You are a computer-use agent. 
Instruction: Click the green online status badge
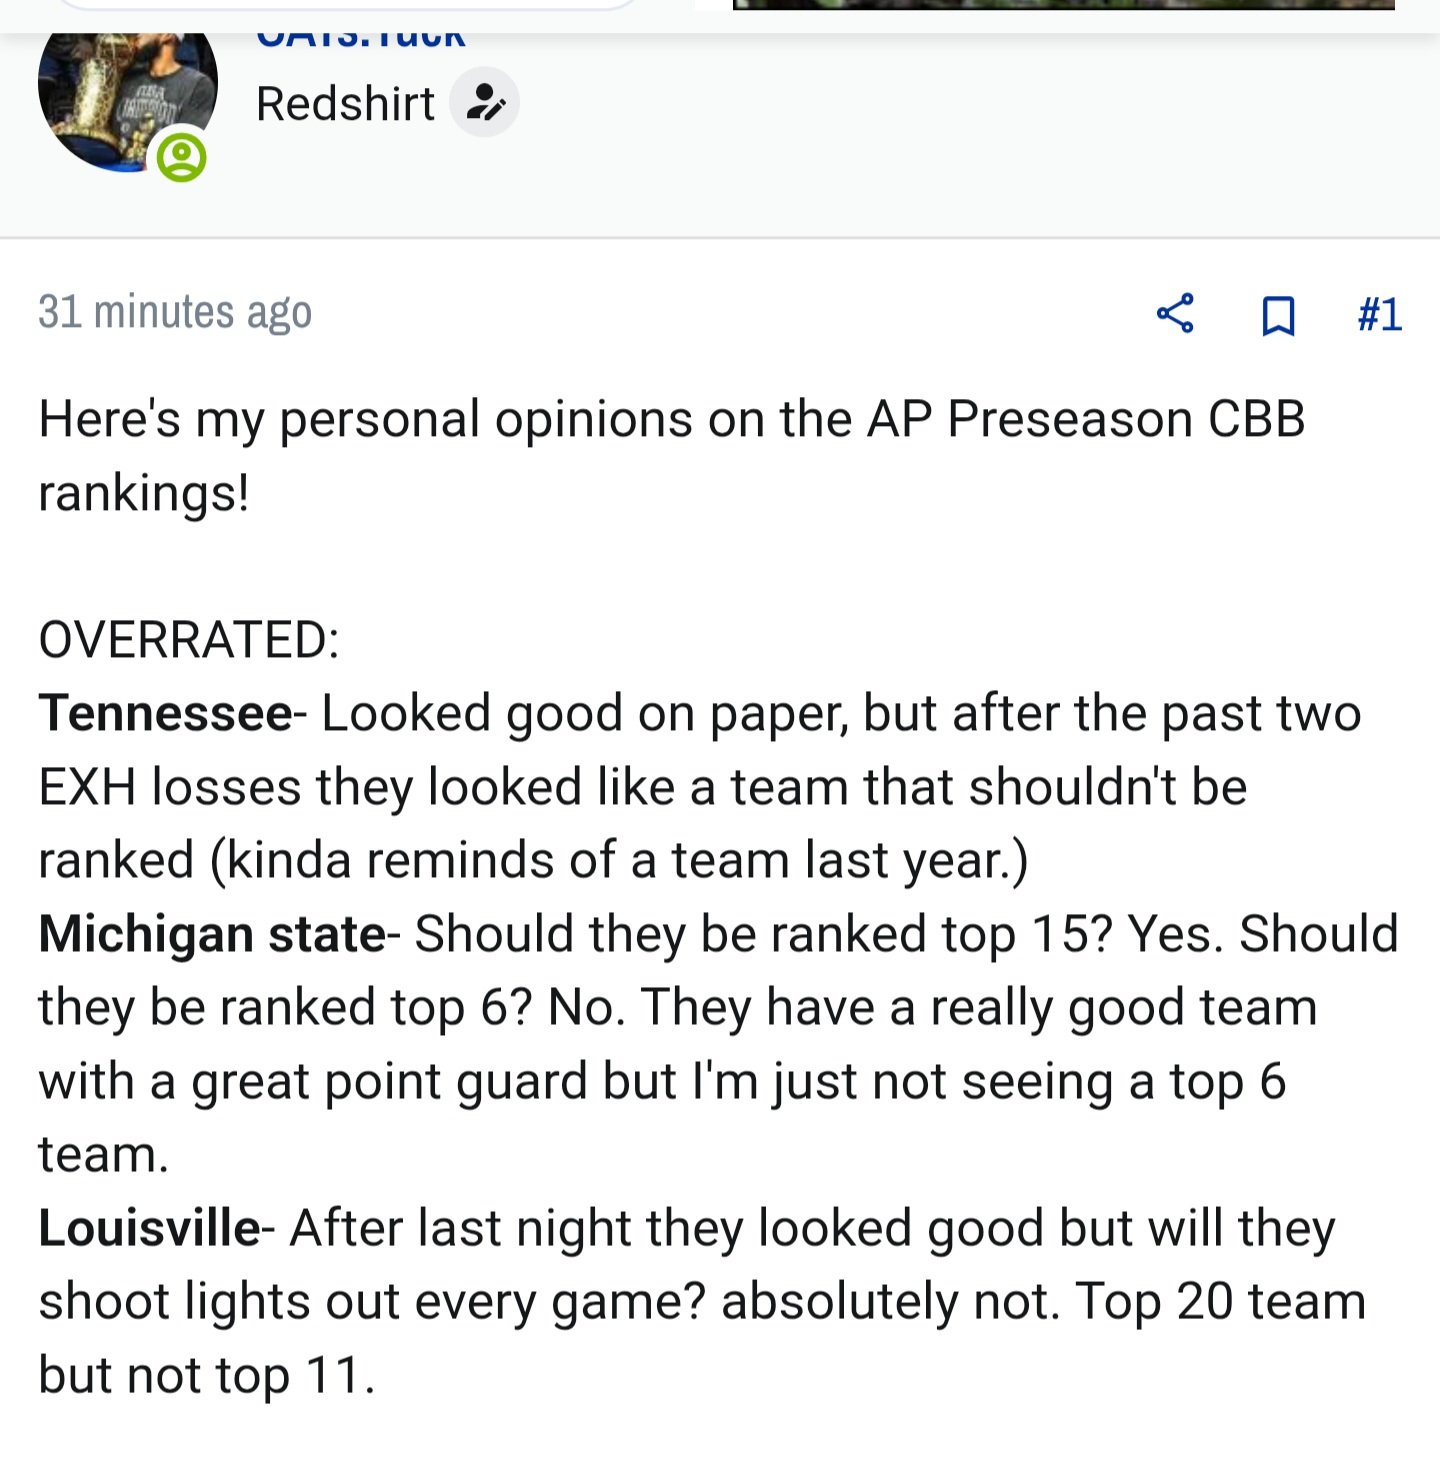coord(181,158)
